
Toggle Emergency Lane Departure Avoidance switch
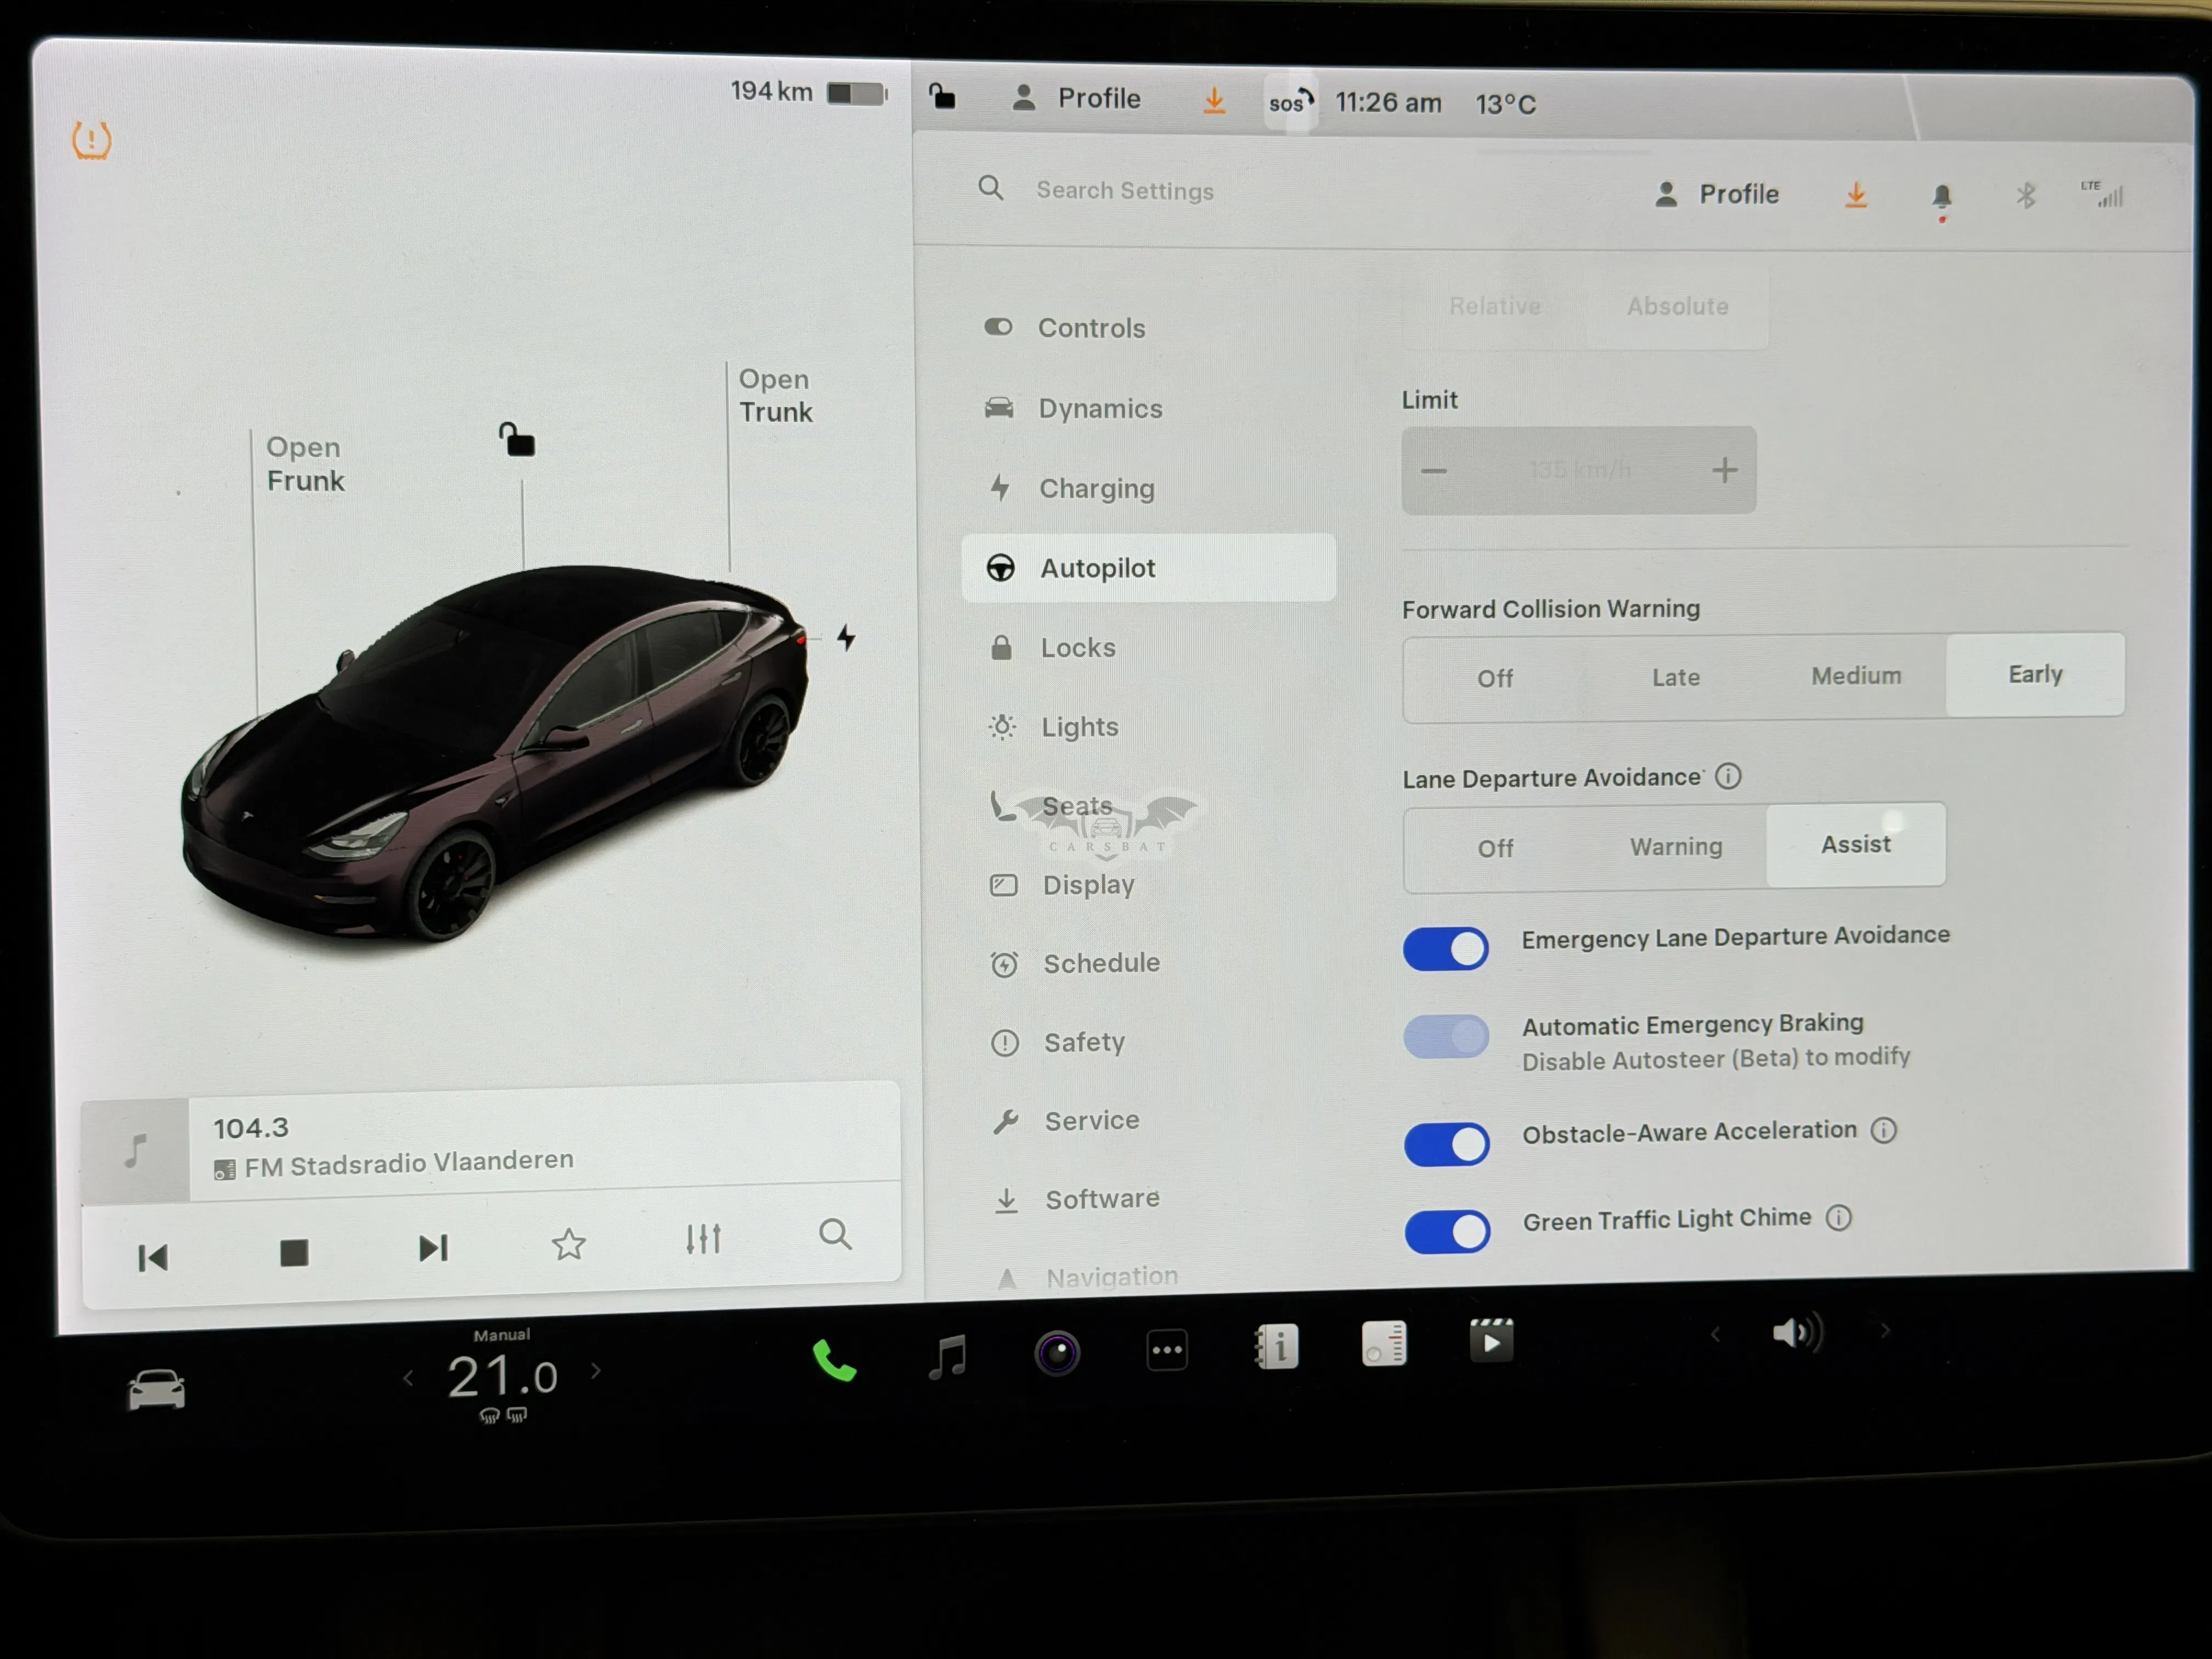click(1446, 948)
